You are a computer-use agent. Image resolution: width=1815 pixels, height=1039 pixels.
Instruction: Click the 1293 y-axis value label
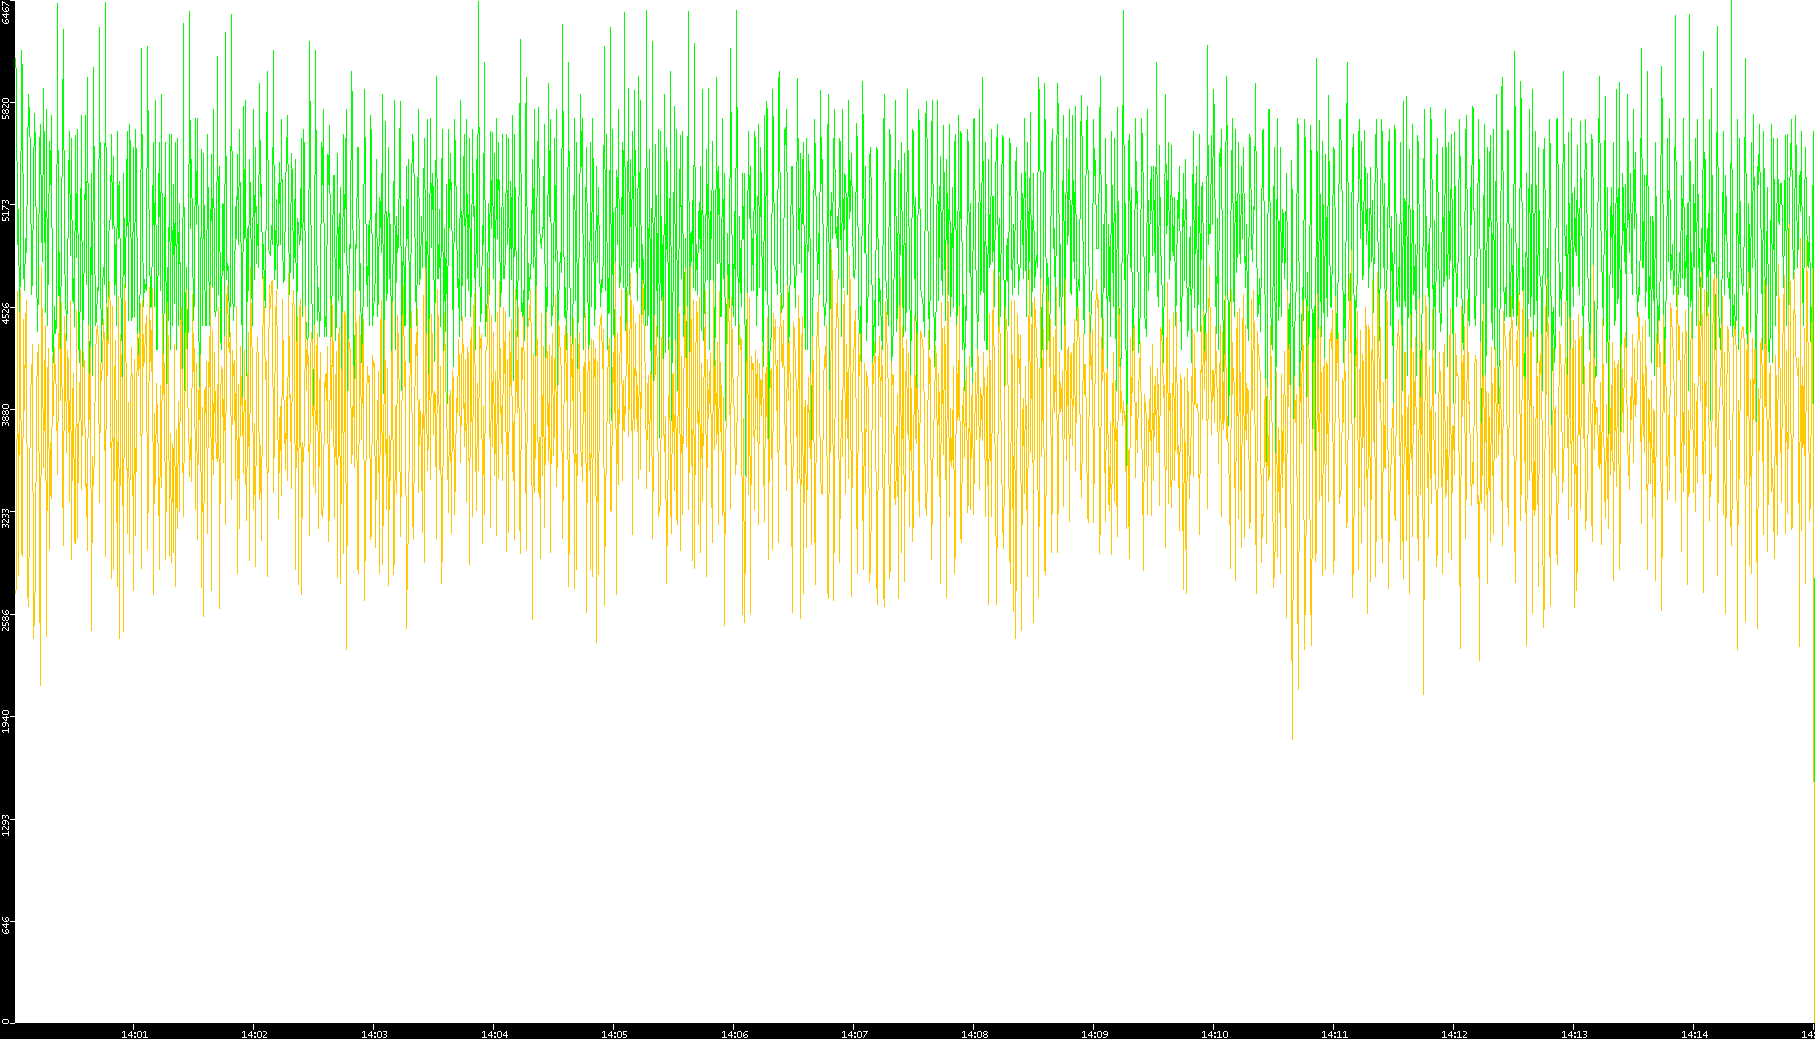click(6, 825)
